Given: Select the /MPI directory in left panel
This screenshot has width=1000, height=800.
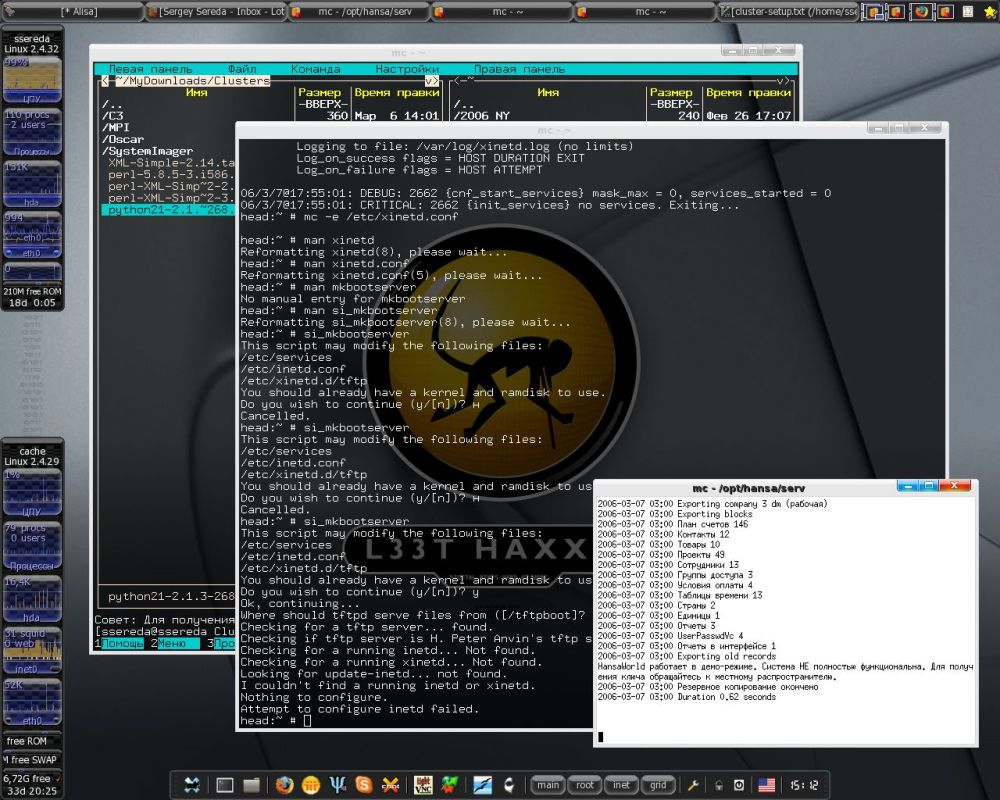Looking at the screenshot, I should click(115, 128).
